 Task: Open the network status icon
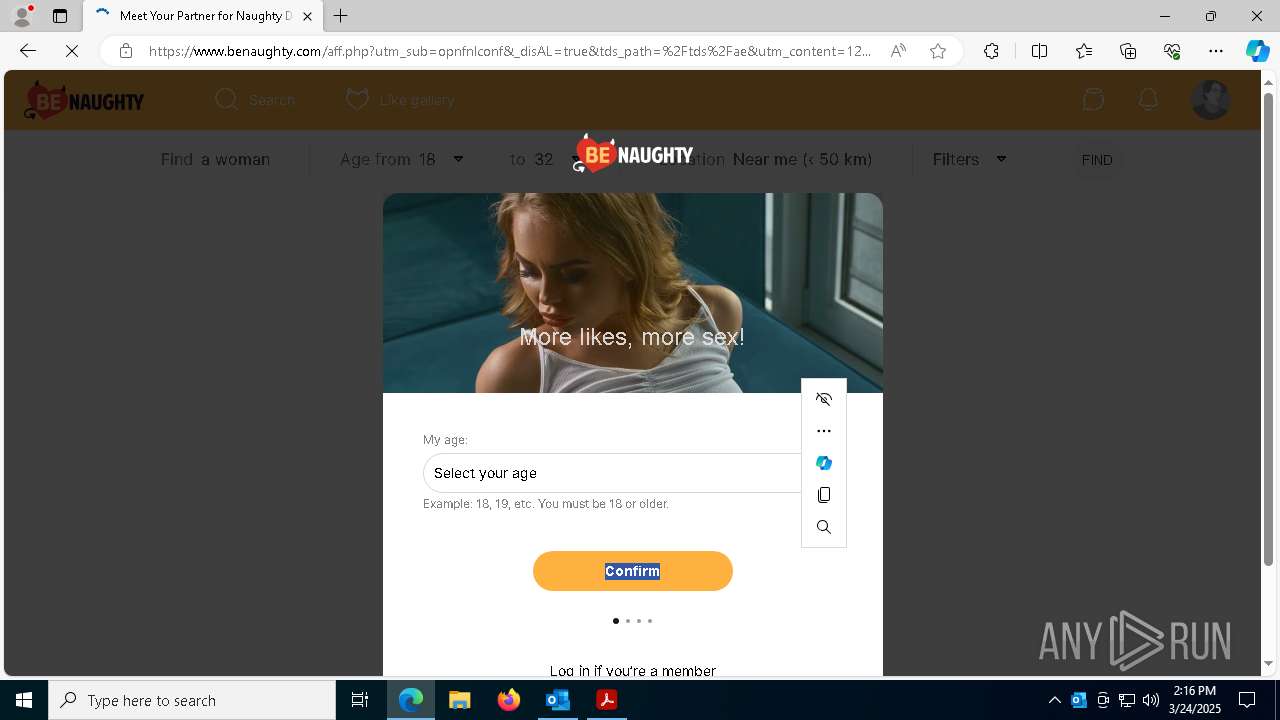1127,700
